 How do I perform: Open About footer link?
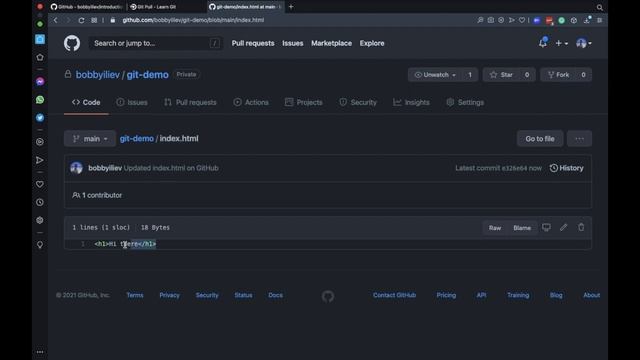(x=591, y=295)
